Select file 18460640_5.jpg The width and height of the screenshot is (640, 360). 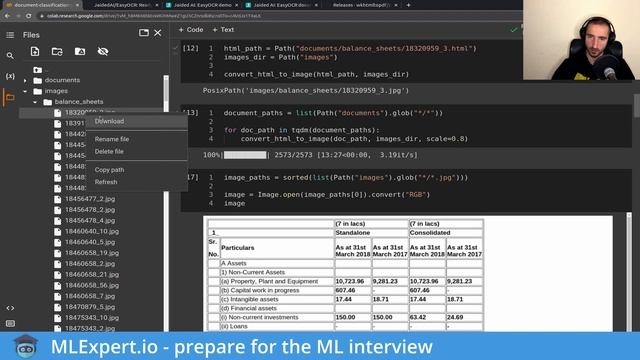coord(90,242)
